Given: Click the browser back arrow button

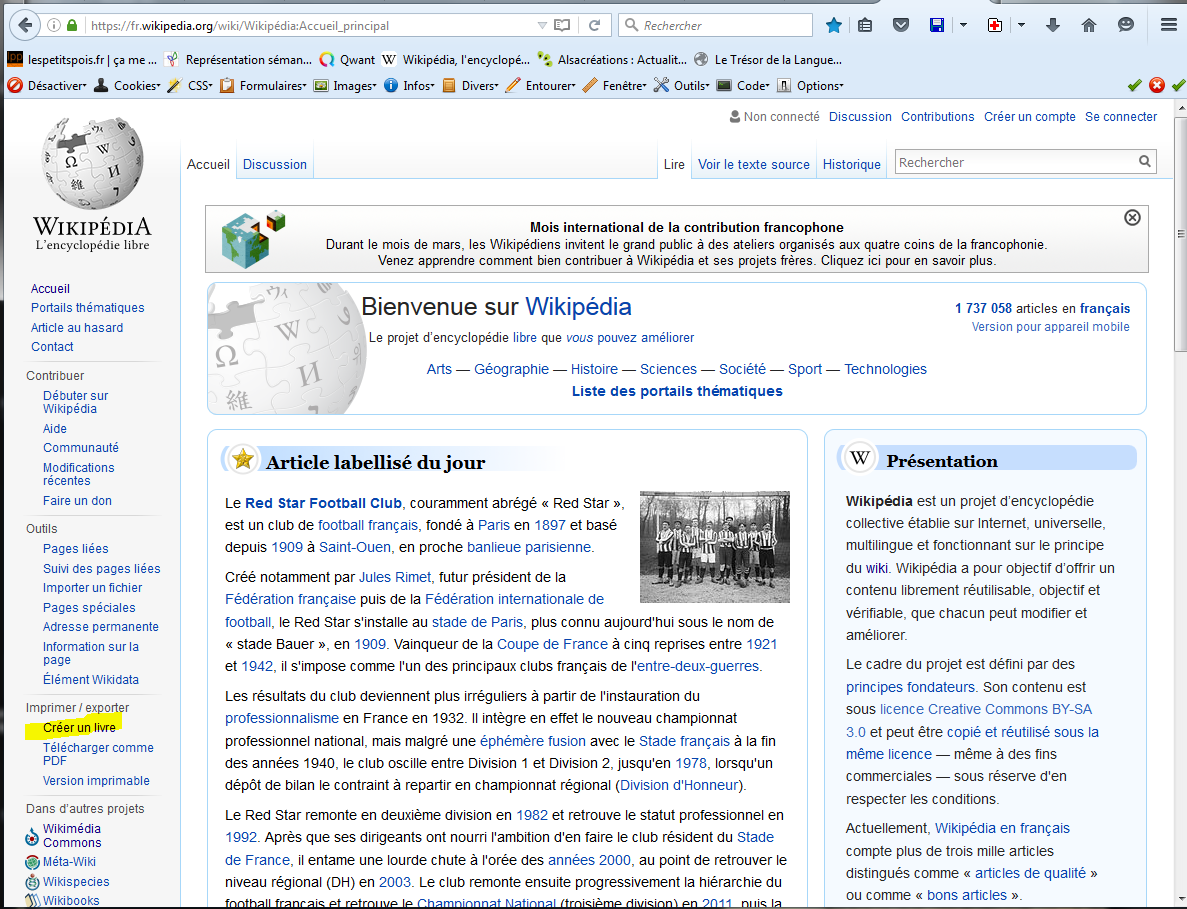Looking at the screenshot, I should (x=23, y=25).
